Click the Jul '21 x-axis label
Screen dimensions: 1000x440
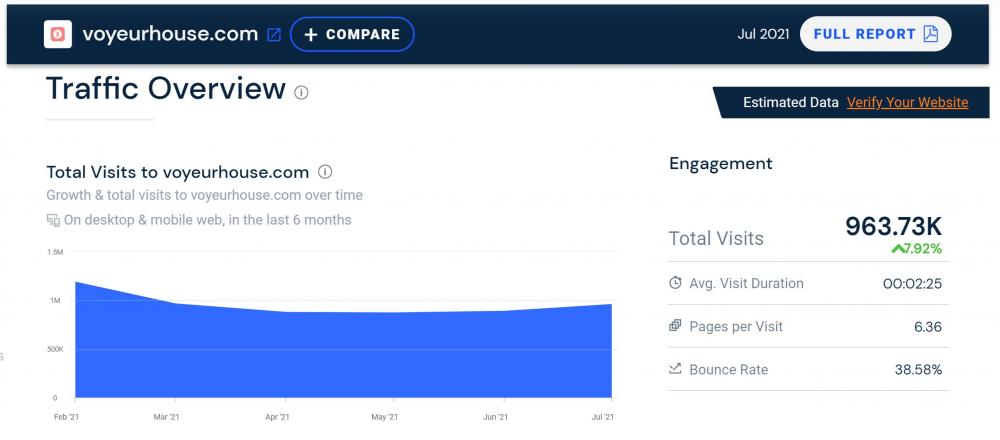coord(601,416)
